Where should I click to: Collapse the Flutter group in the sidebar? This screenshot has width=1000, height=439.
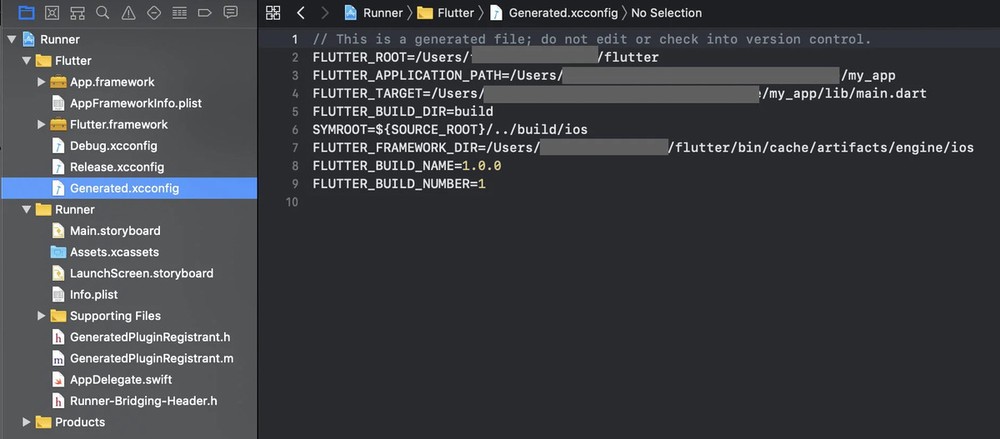point(26,61)
